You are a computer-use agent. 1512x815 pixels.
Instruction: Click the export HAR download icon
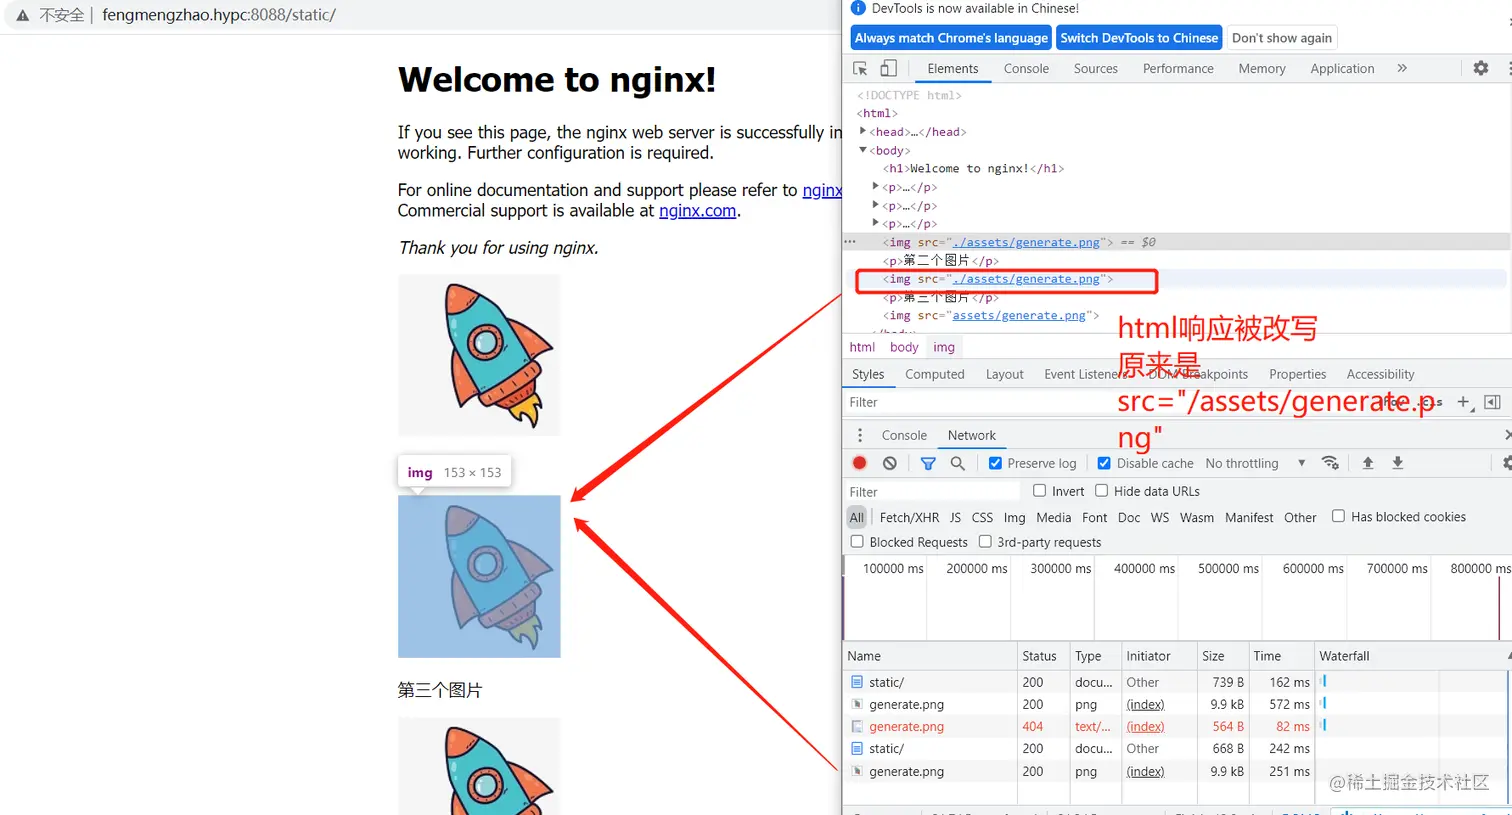(x=1398, y=463)
